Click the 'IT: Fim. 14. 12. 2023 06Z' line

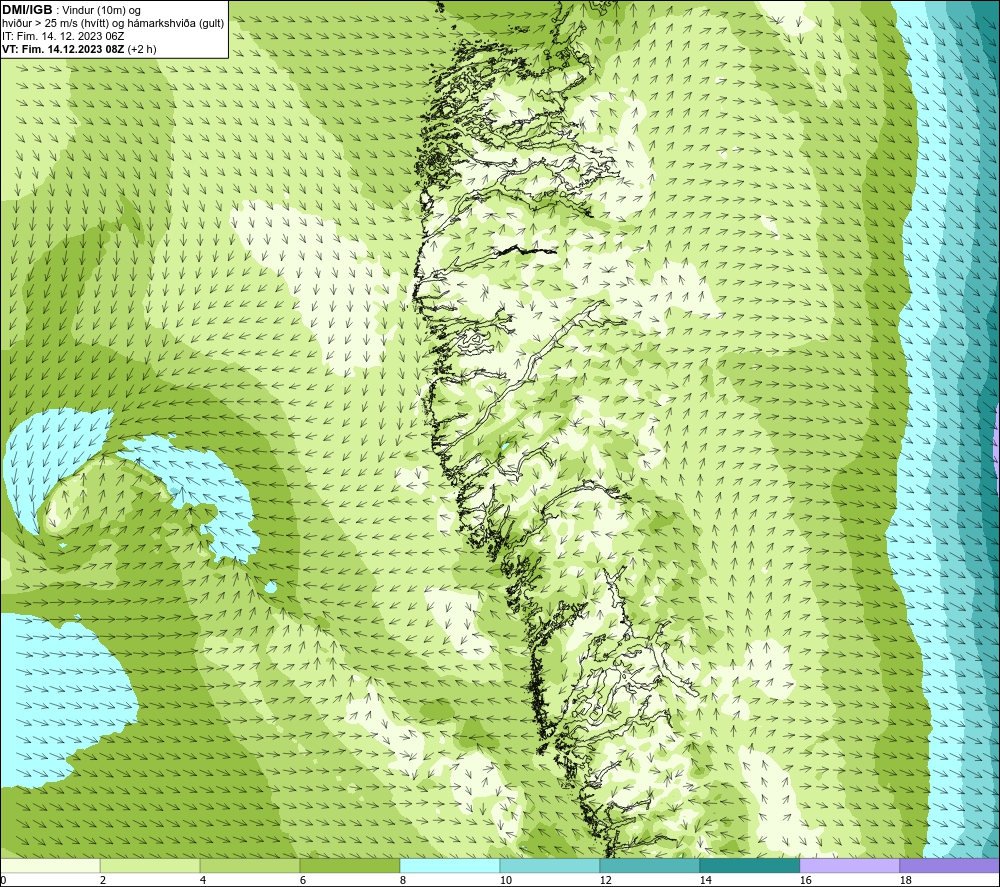(x=63, y=36)
